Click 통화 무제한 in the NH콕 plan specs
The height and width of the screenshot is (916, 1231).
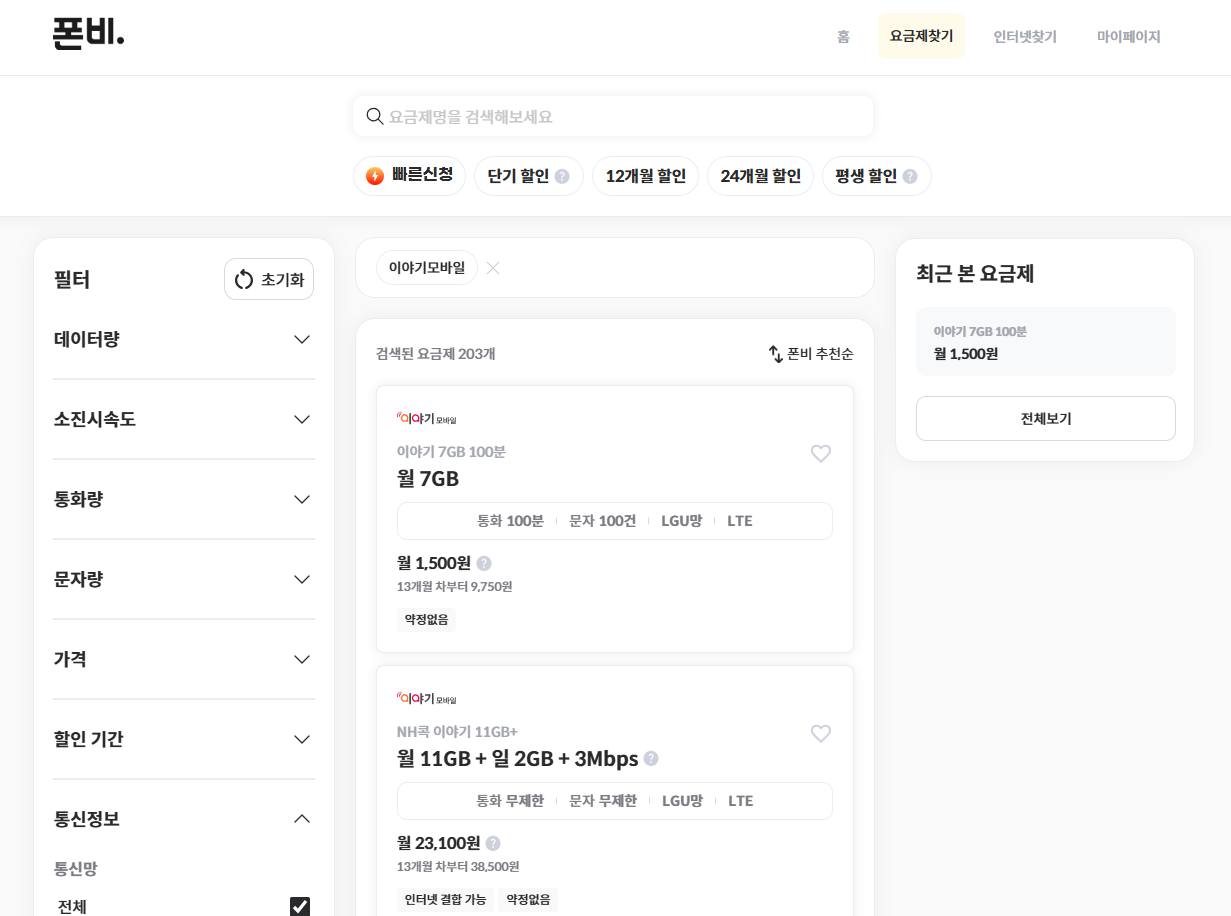pyautogui.click(x=510, y=801)
